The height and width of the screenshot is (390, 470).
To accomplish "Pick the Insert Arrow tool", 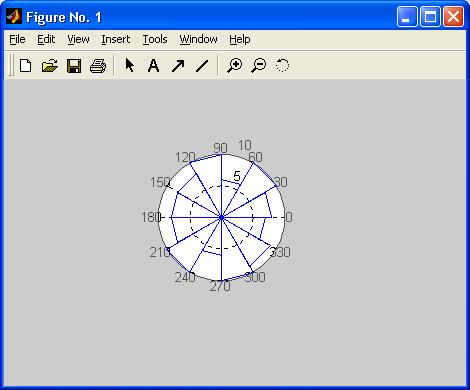I will 178,65.
